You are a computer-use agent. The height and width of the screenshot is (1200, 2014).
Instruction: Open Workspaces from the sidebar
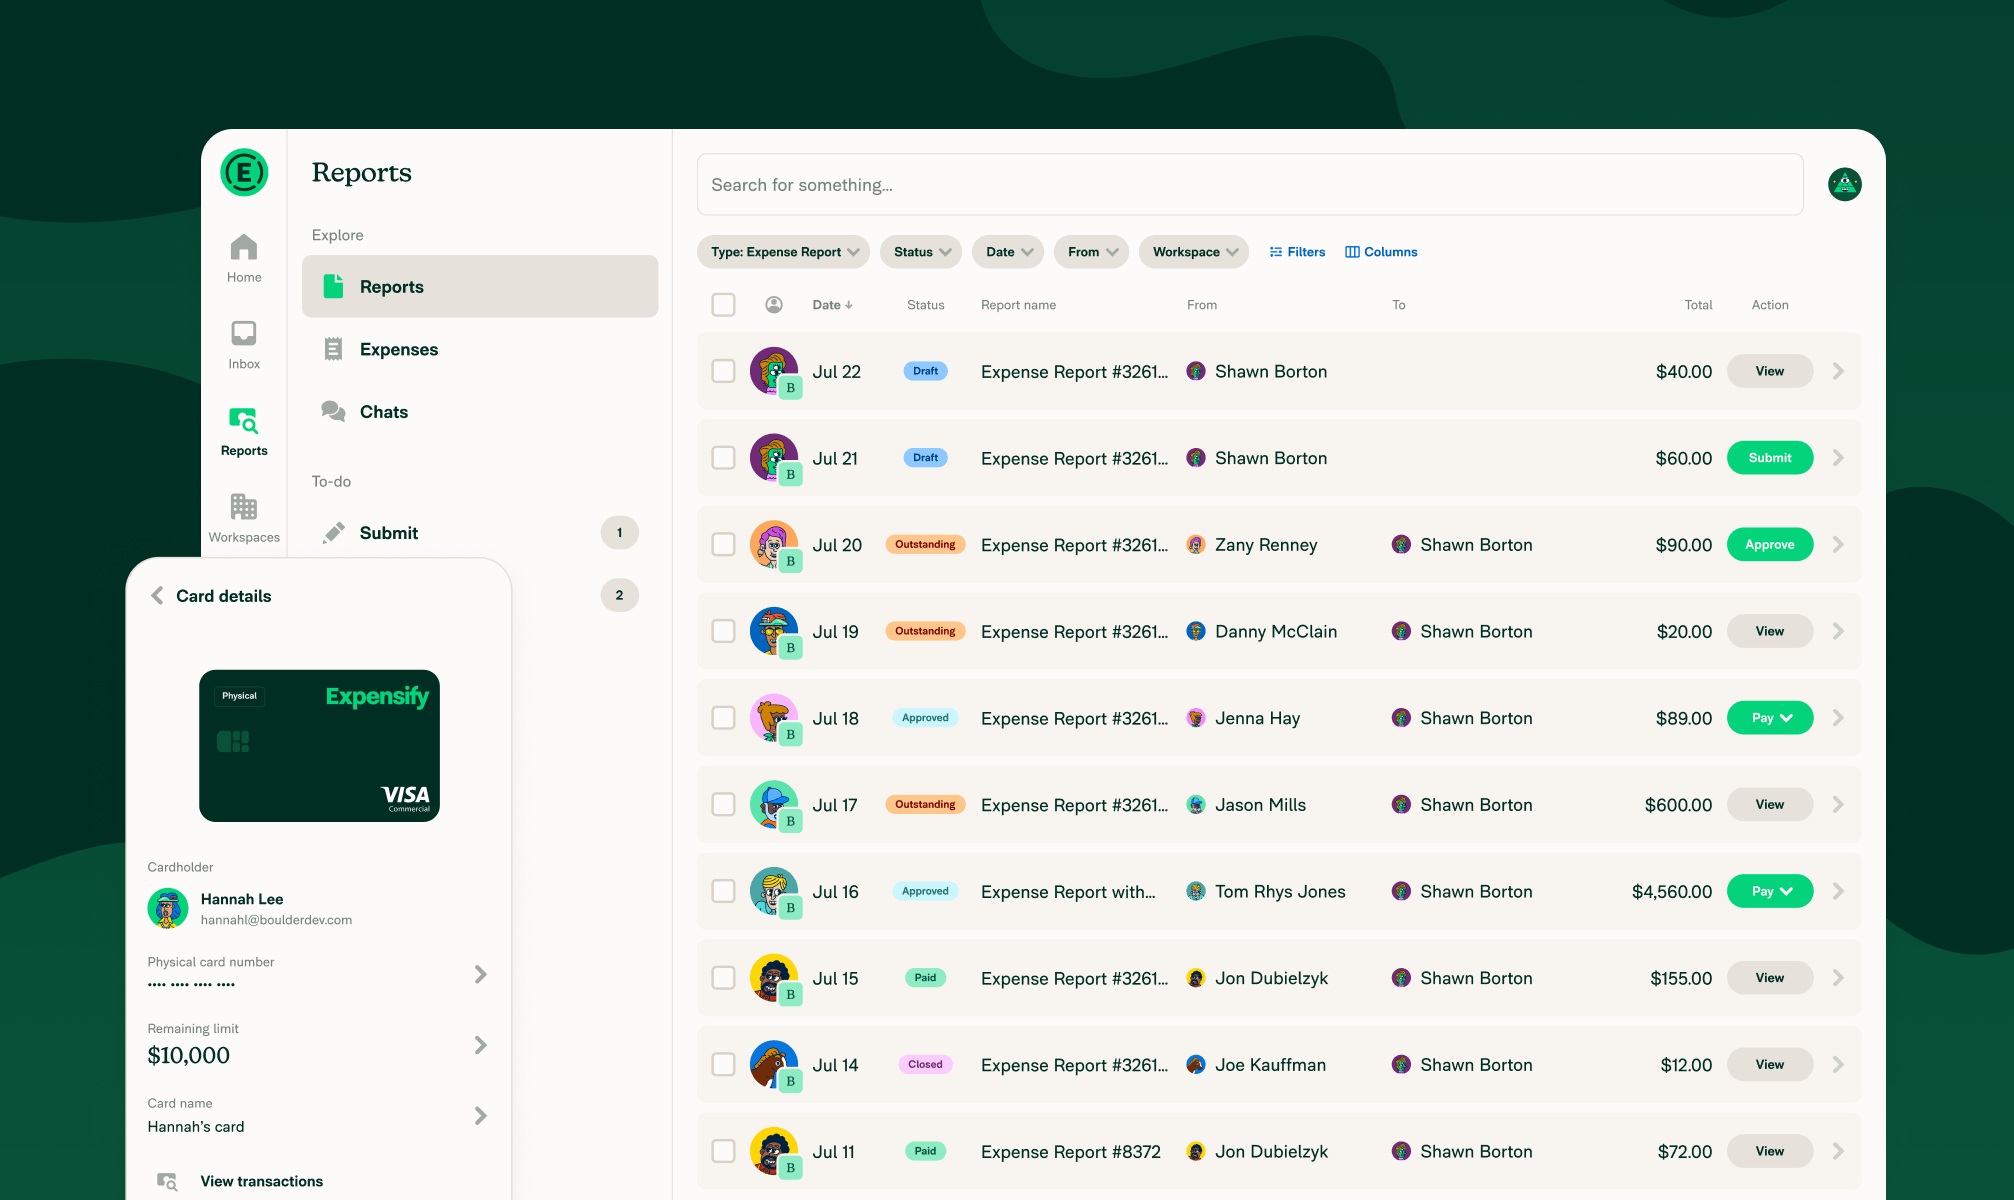tap(244, 518)
